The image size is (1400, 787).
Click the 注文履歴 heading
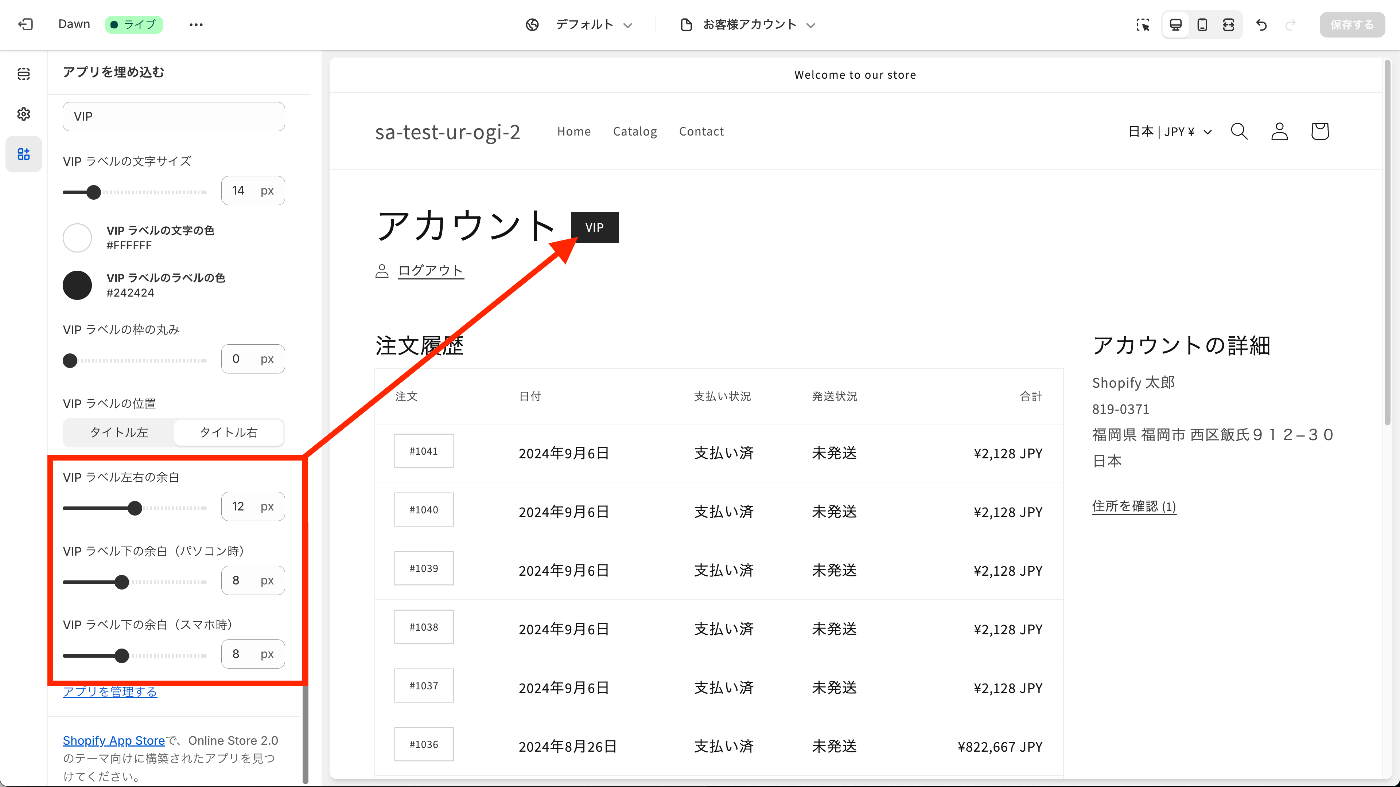[x=419, y=346]
